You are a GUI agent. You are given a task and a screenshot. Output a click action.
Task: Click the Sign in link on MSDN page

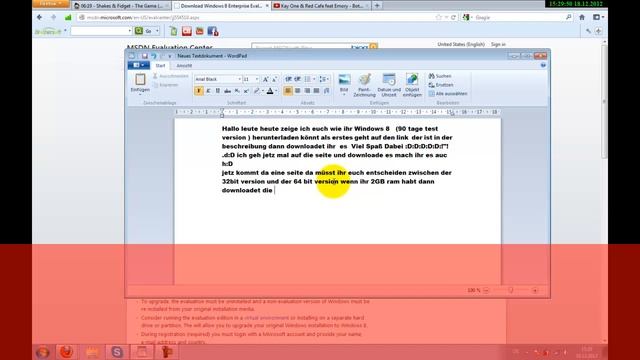498,44
